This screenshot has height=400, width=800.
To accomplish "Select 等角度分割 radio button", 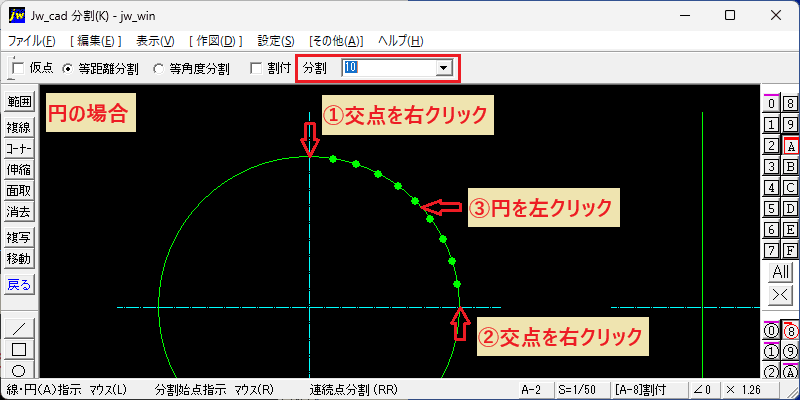I will [x=159, y=69].
